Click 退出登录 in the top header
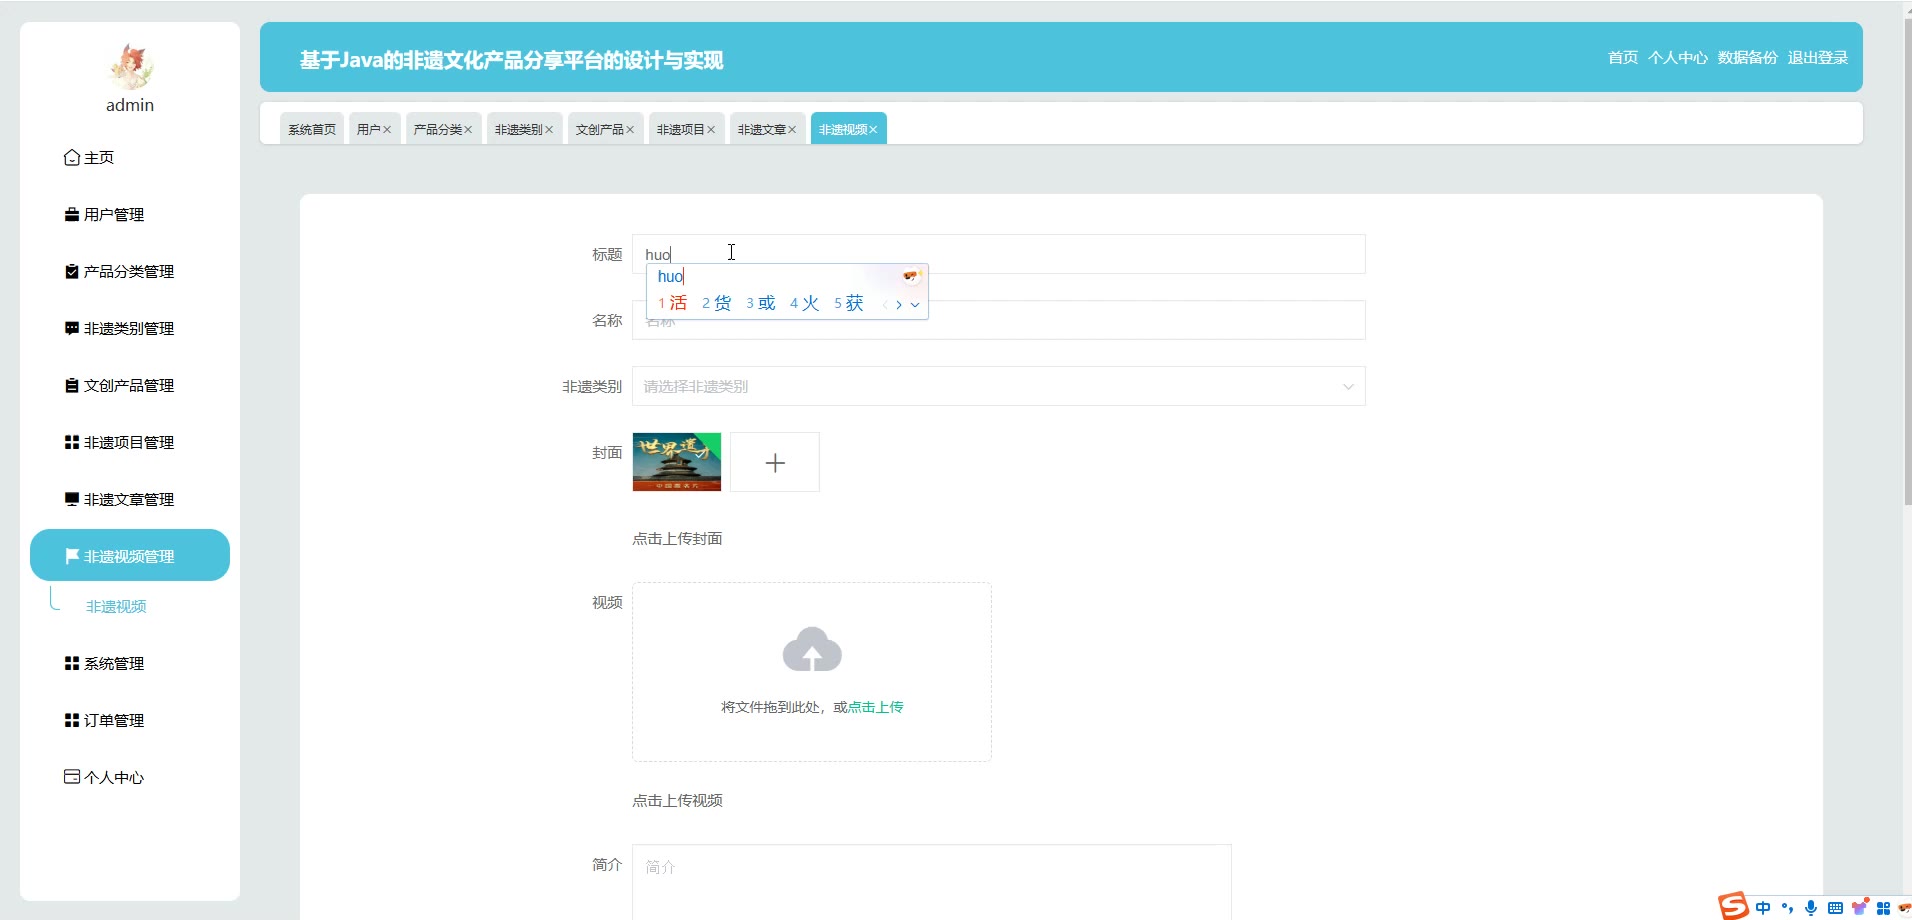This screenshot has width=1912, height=920. 1817,58
